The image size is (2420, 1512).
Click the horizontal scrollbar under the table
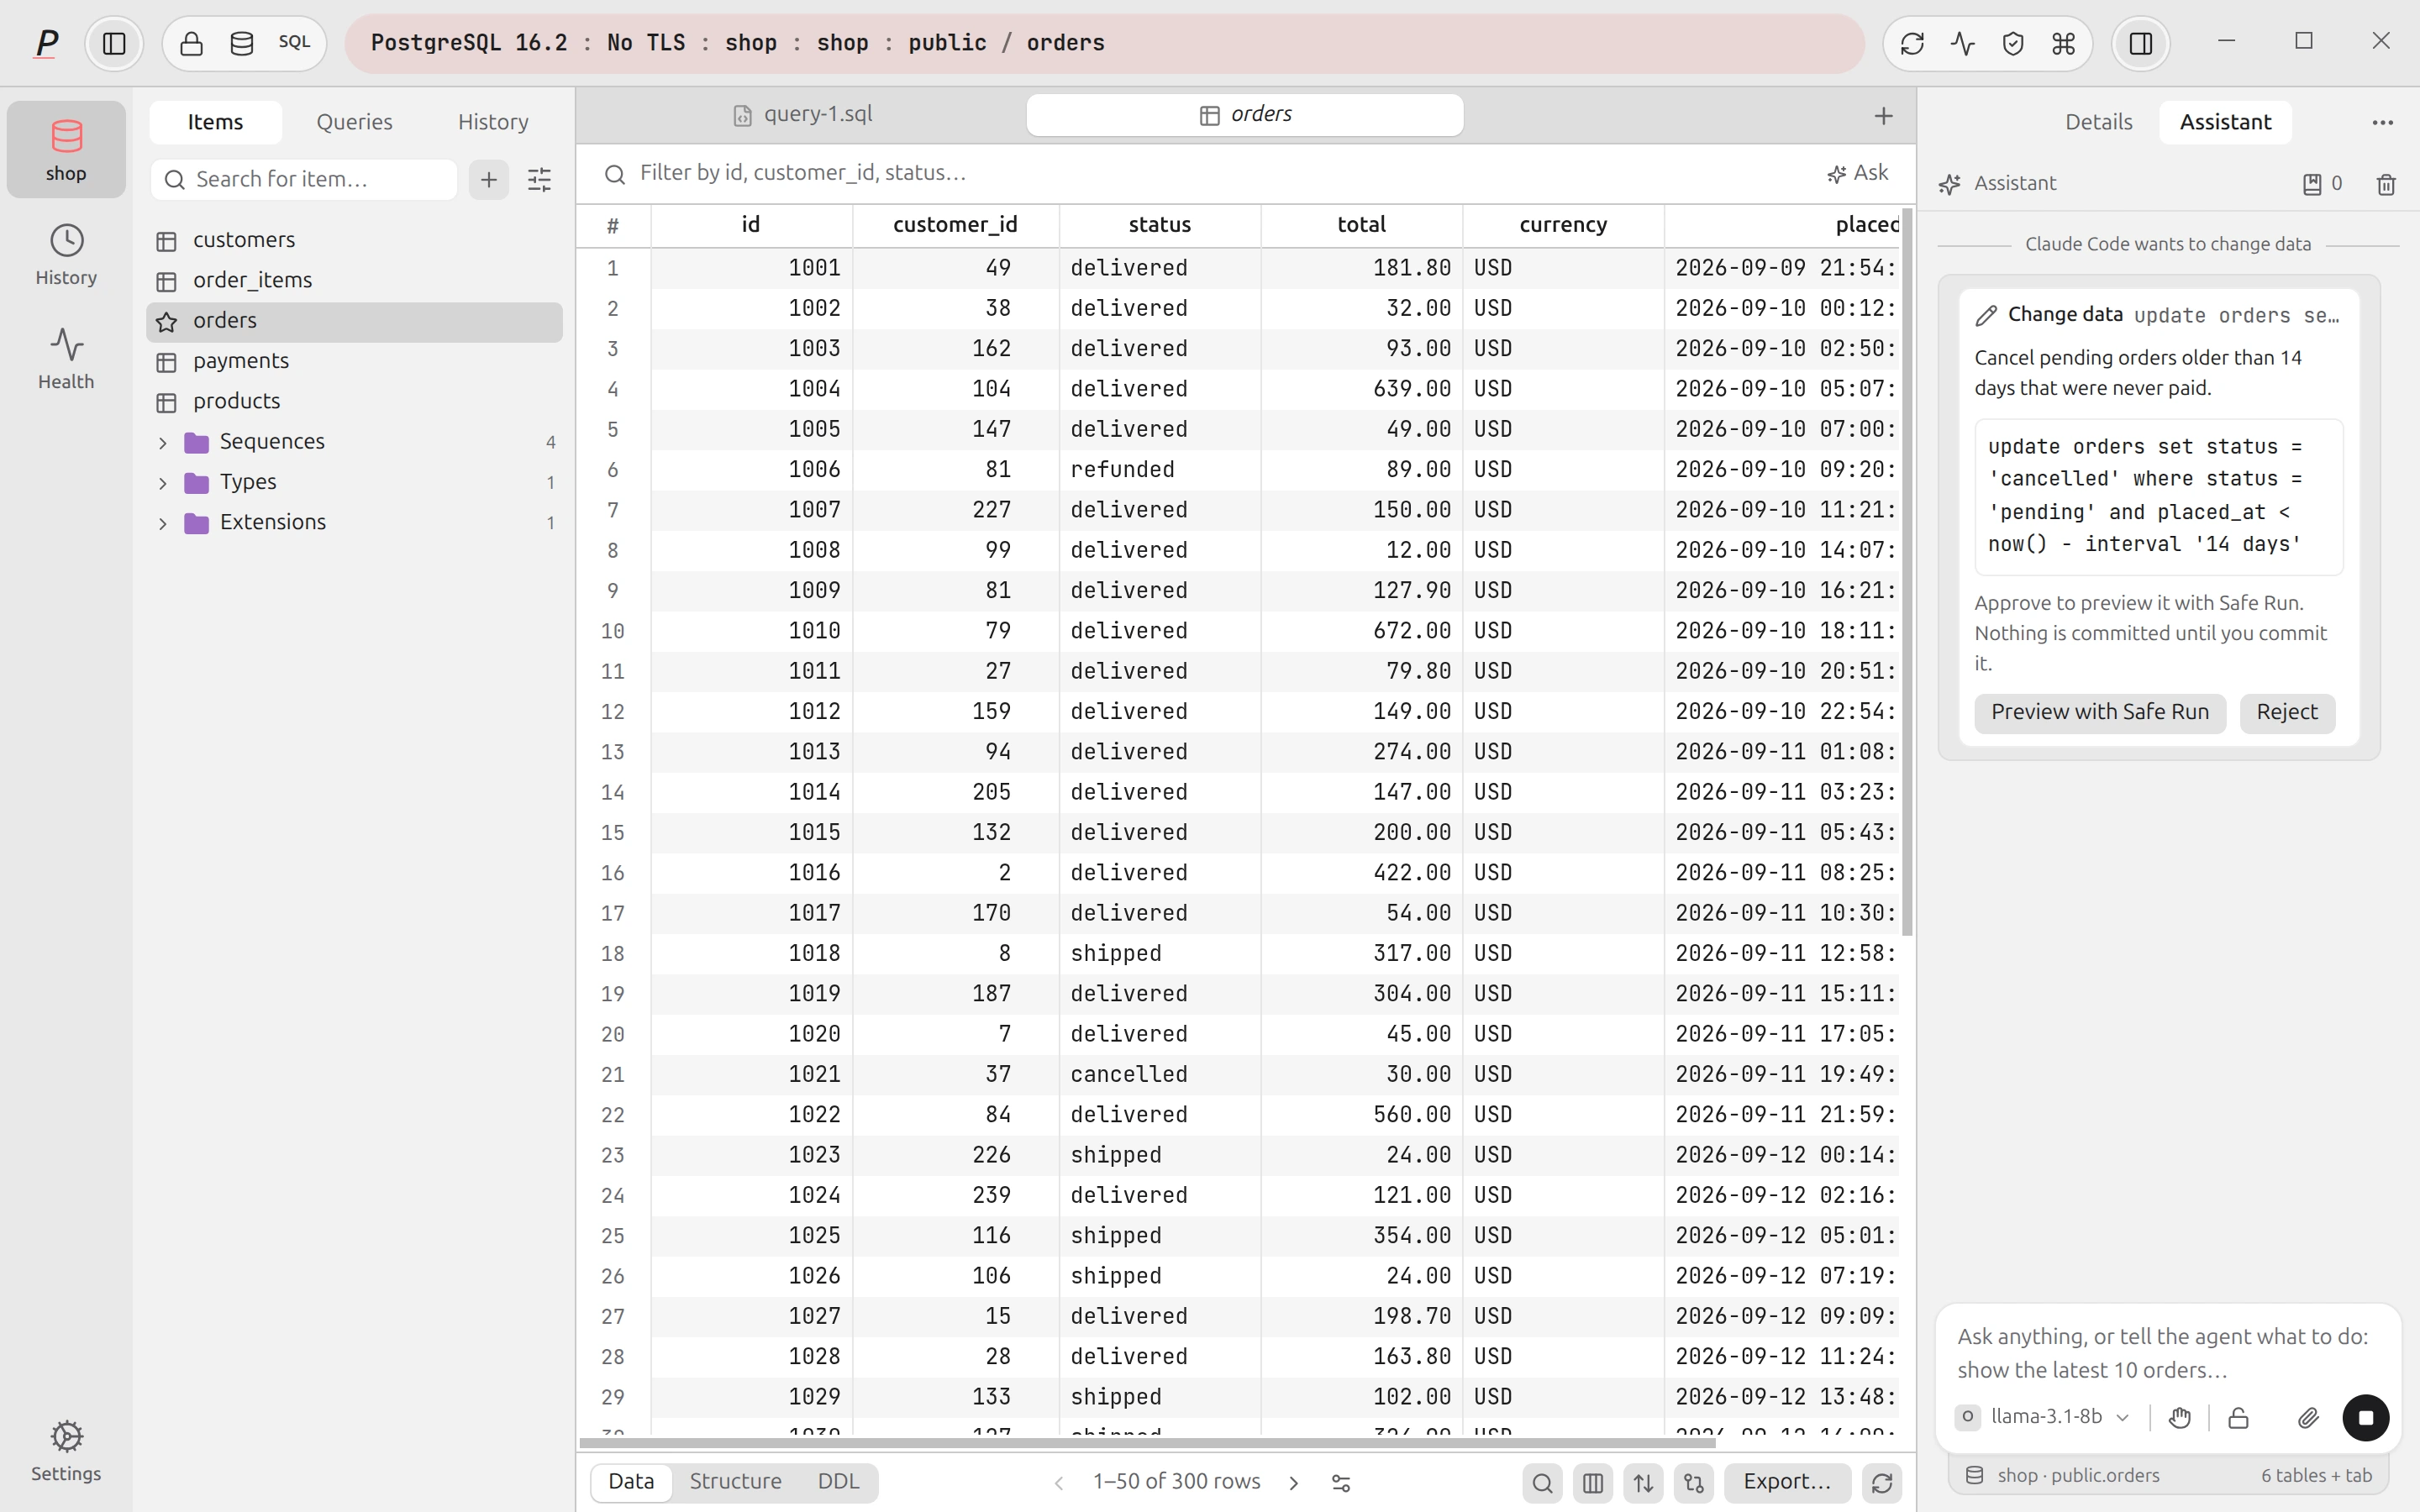(1147, 1443)
